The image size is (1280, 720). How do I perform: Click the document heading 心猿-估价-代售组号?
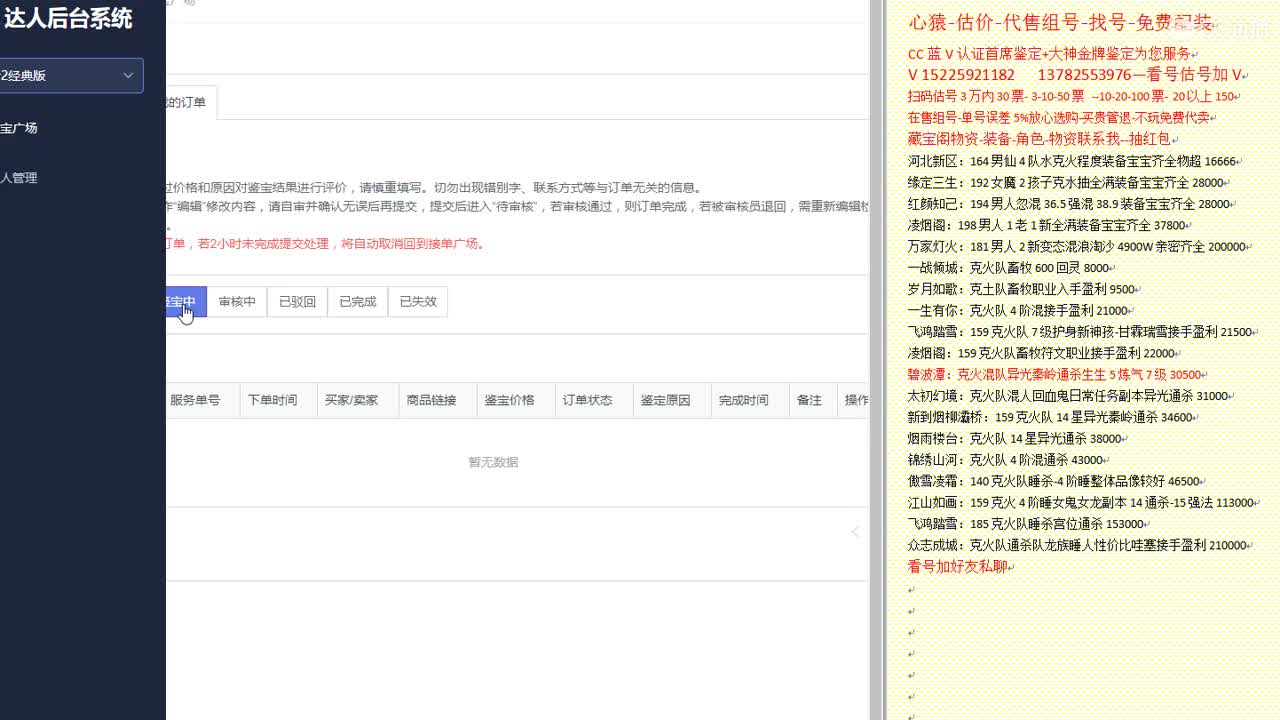tap(1060, 23)
